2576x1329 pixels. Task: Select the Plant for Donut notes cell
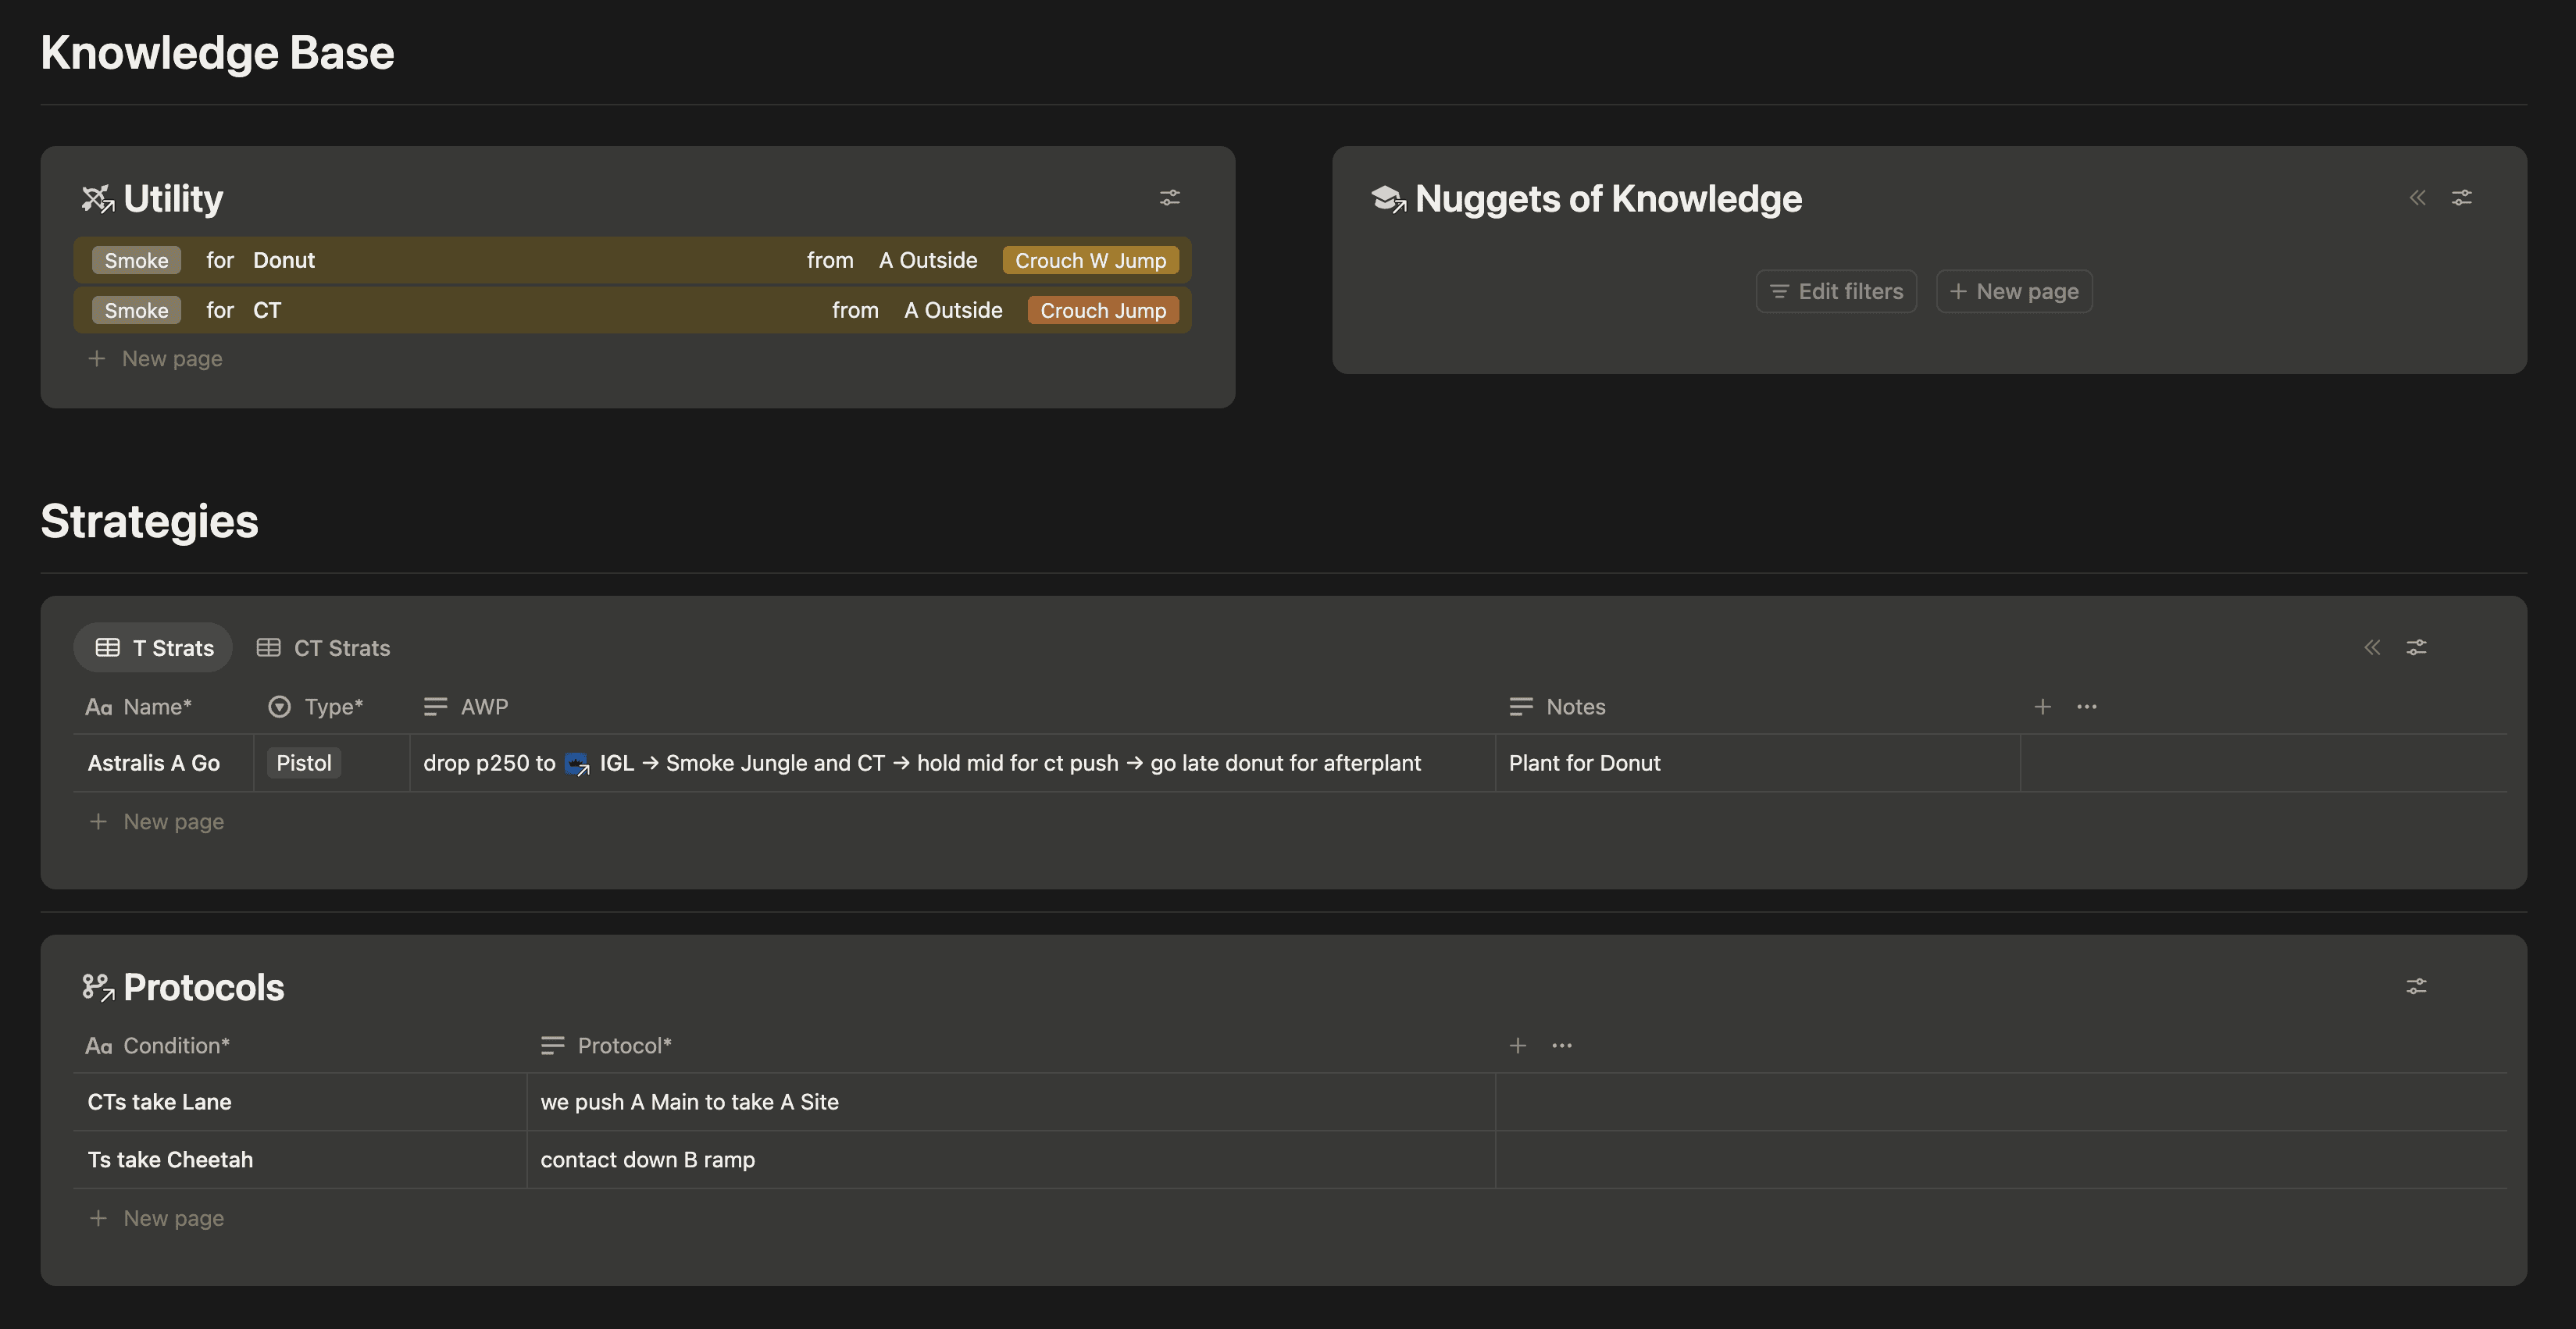[x=1757, y=763]
